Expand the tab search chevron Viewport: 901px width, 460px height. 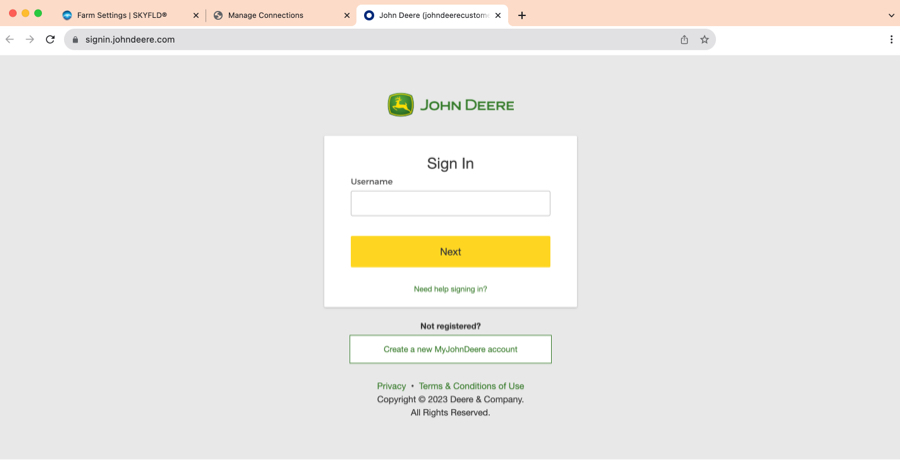tap(891, 16)
